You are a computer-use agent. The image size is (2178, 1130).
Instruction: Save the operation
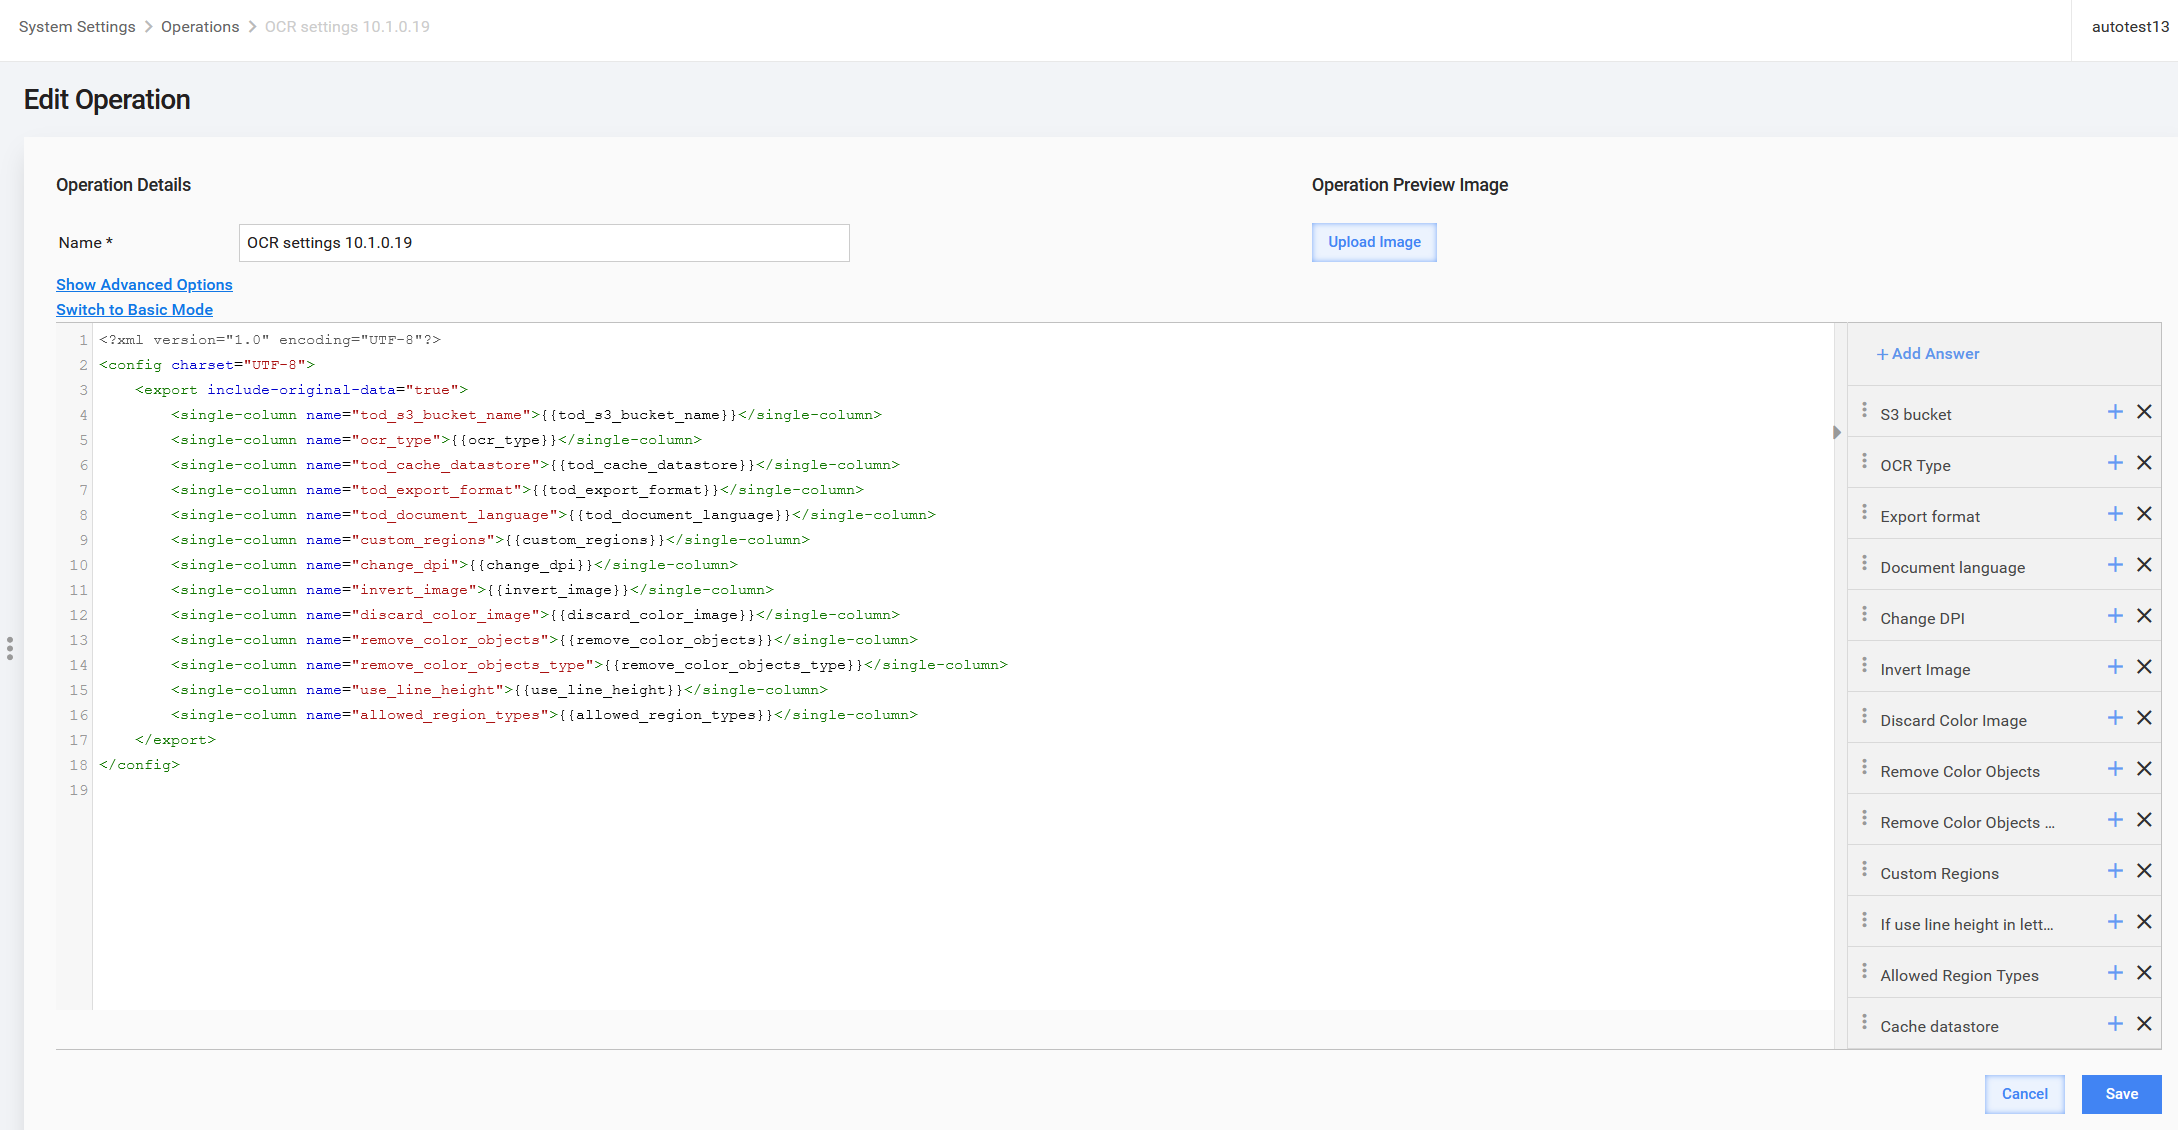(2122, 1094)
